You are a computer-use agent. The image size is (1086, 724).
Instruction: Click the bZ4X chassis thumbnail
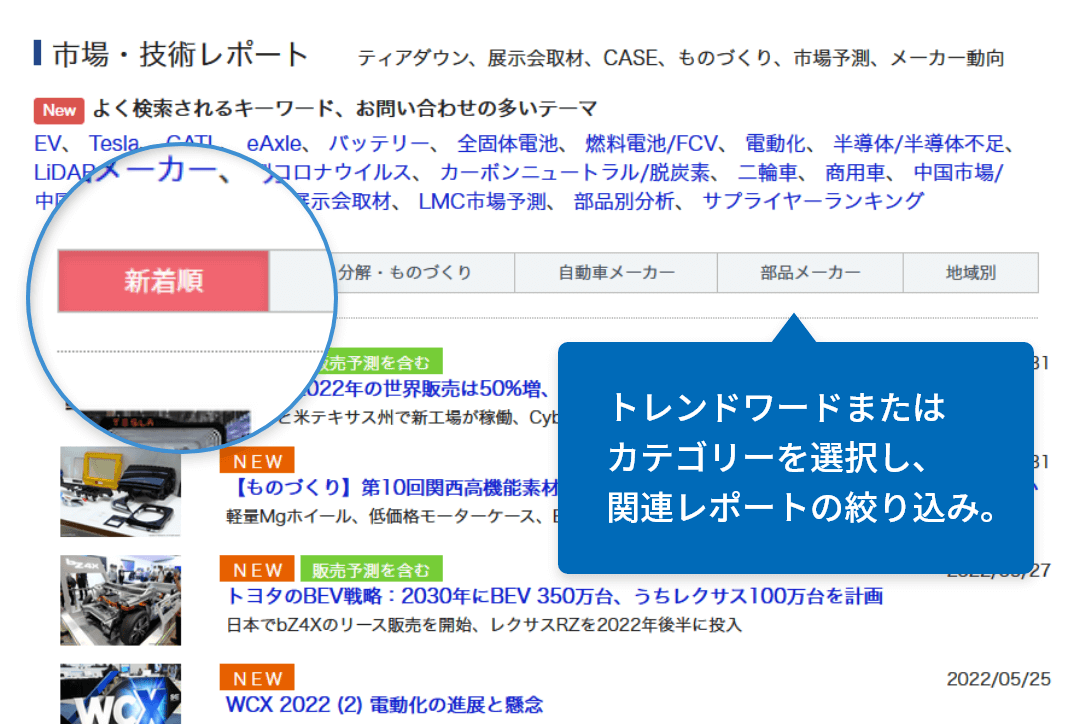pyautogui.click(x=120, y=601)
